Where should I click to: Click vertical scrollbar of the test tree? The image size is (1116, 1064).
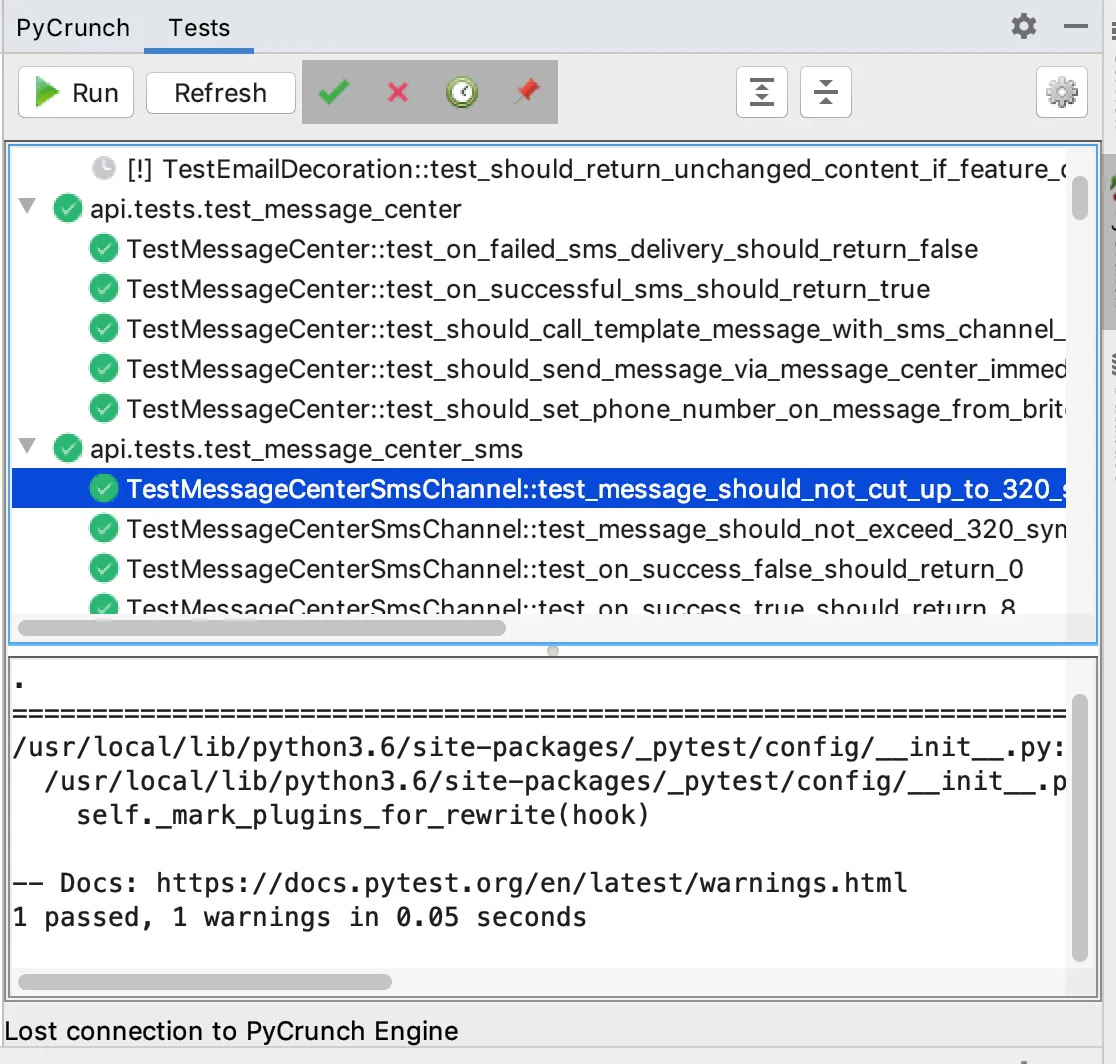click(x=1080, y=198)
